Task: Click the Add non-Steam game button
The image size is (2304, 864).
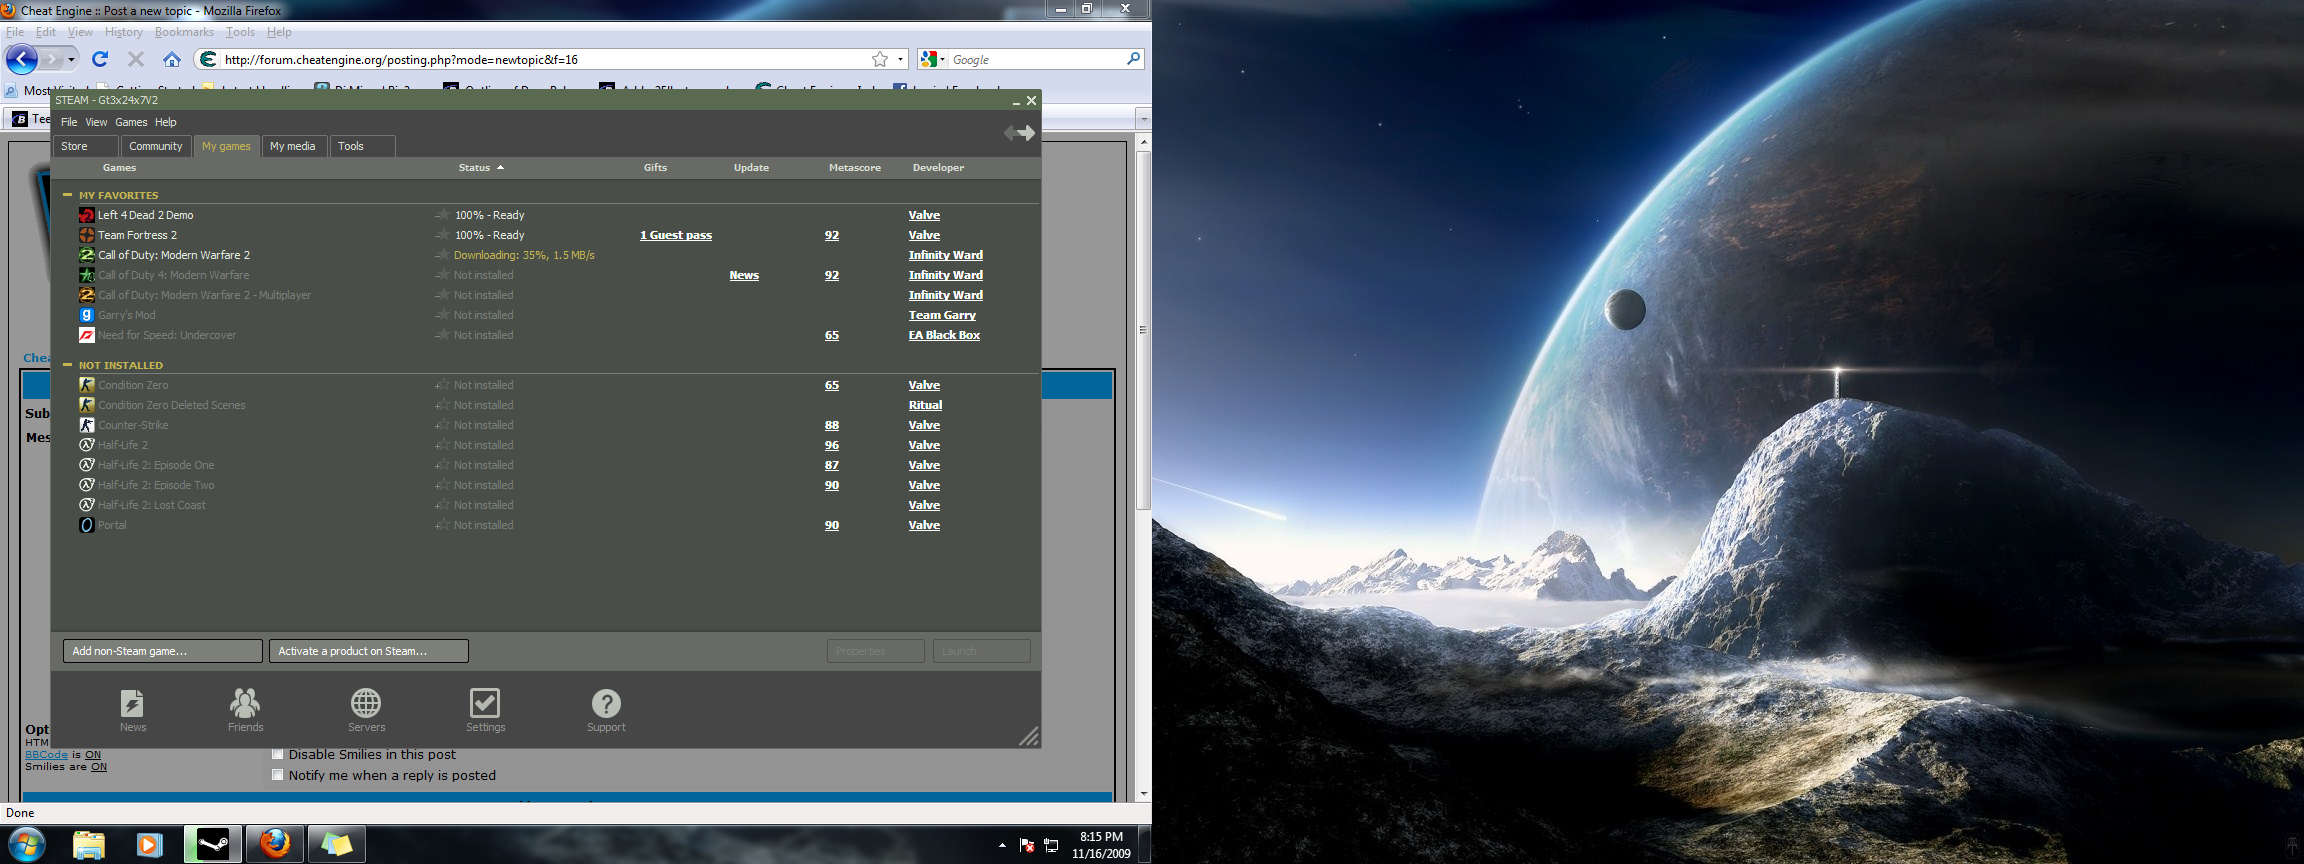Action: click(x=163, y=651)
